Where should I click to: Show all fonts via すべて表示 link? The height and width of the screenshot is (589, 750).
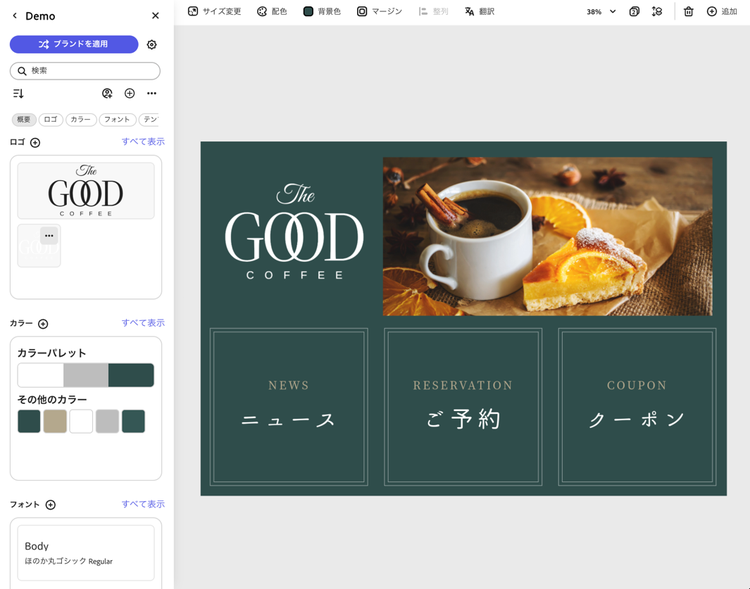click(143, 504)
